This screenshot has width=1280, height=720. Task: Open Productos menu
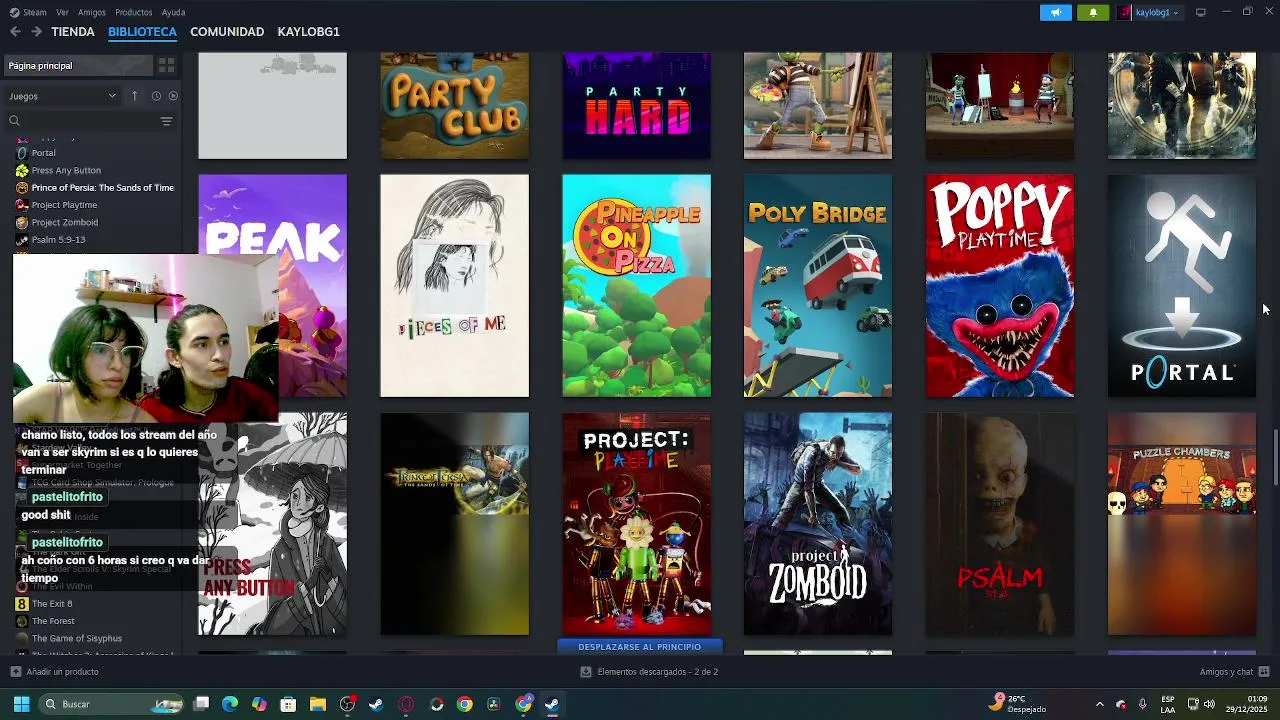[134, 12]
